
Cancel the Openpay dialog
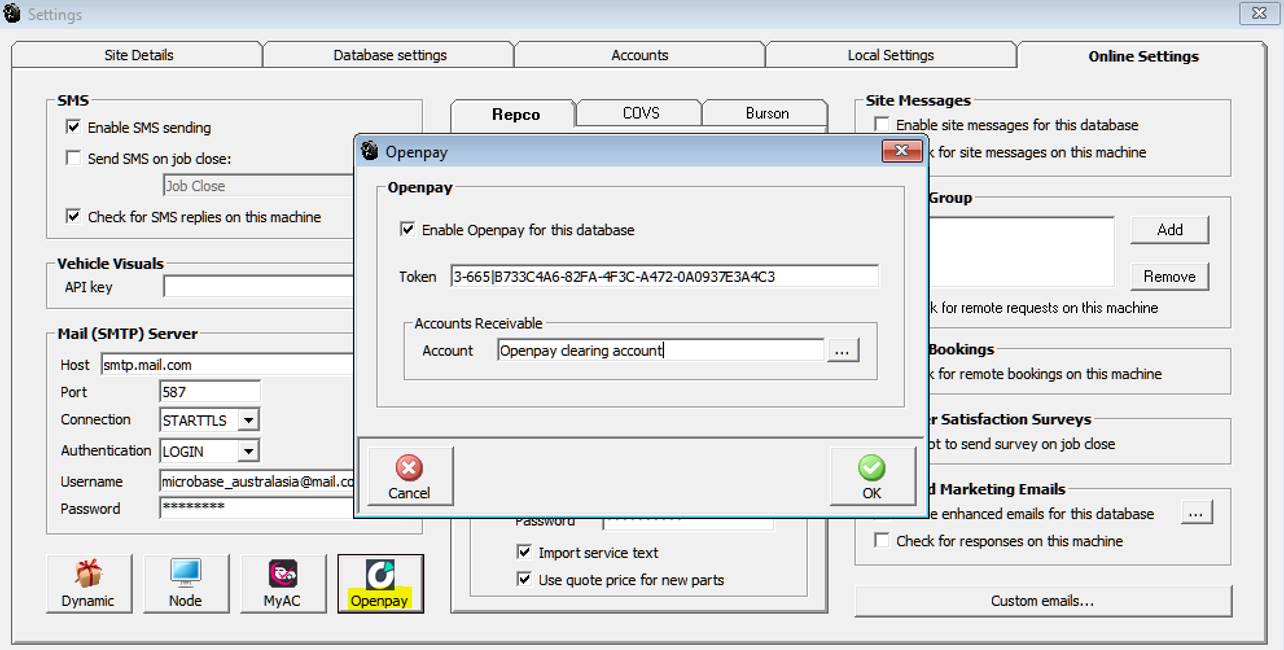click(409, 476)
